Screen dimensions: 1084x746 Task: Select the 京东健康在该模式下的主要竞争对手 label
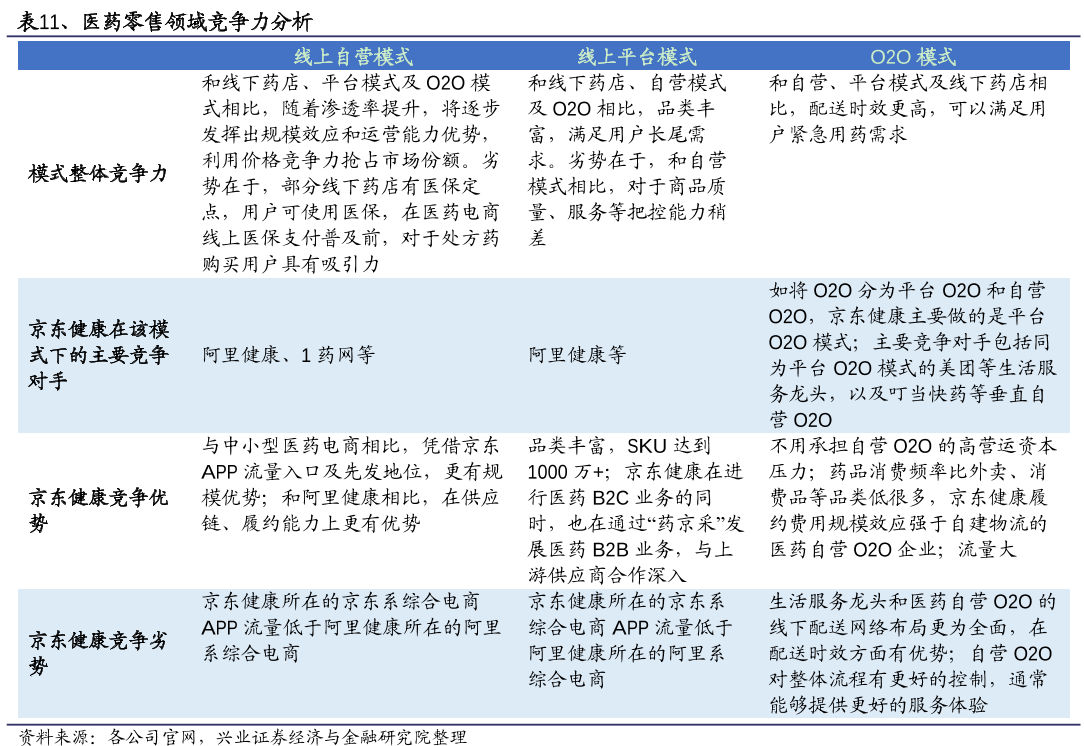tap(100, 355)
